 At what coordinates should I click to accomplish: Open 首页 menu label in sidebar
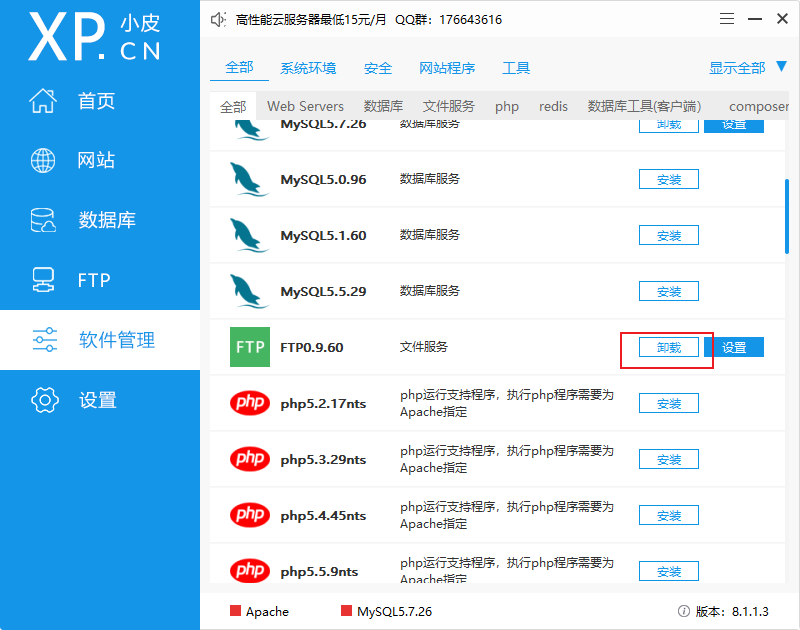96,101
